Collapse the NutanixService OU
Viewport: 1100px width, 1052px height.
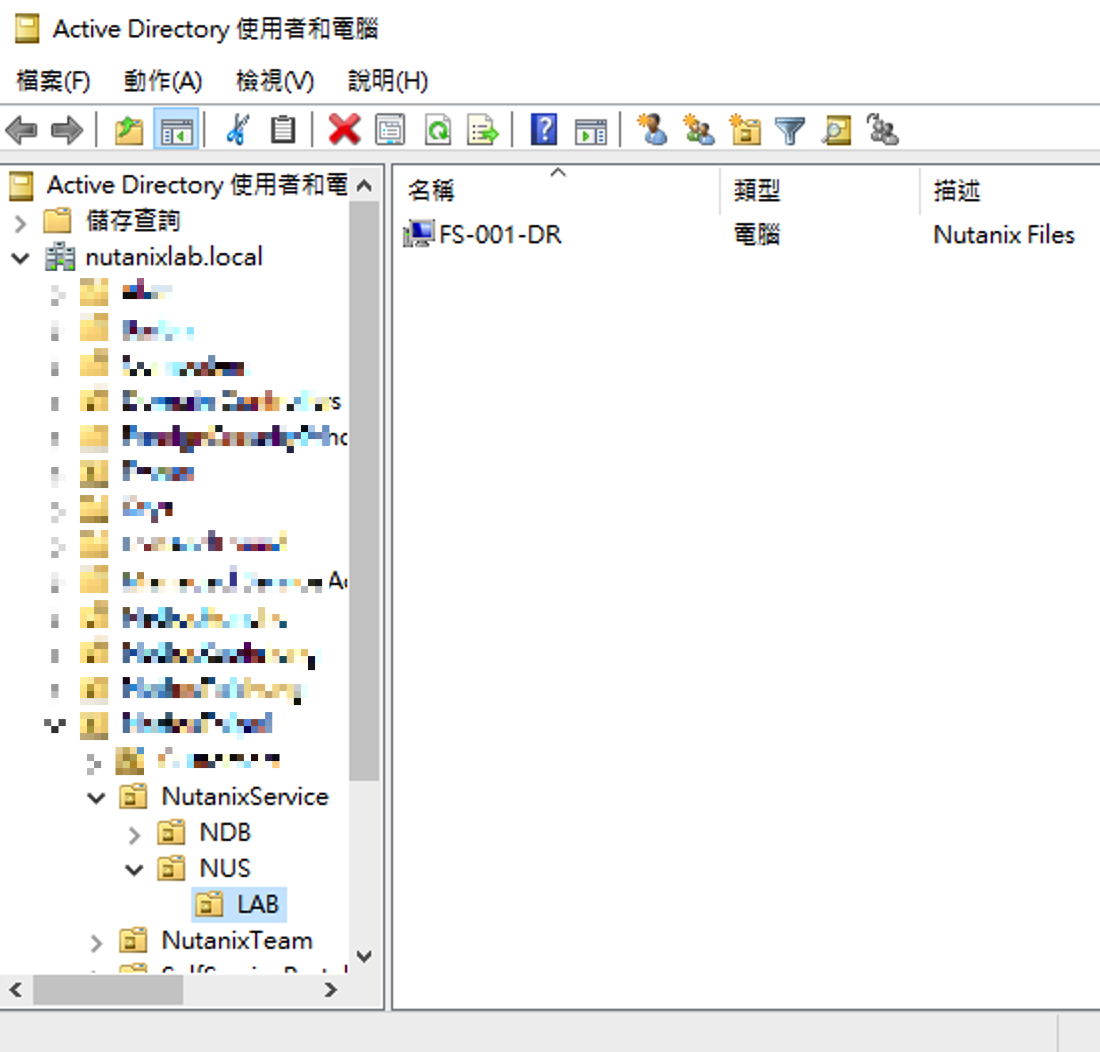pos(96,797)
